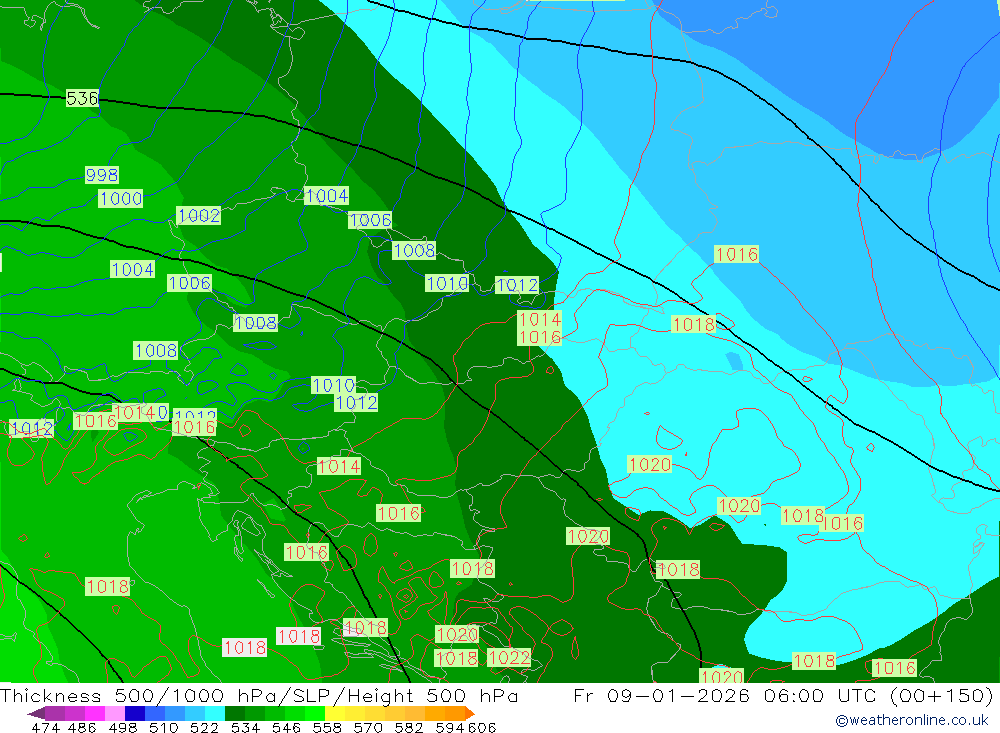Click the purple arrow tip of the legend
The width and height of the screenshot is (1000, 733).
tap(36, 713)
